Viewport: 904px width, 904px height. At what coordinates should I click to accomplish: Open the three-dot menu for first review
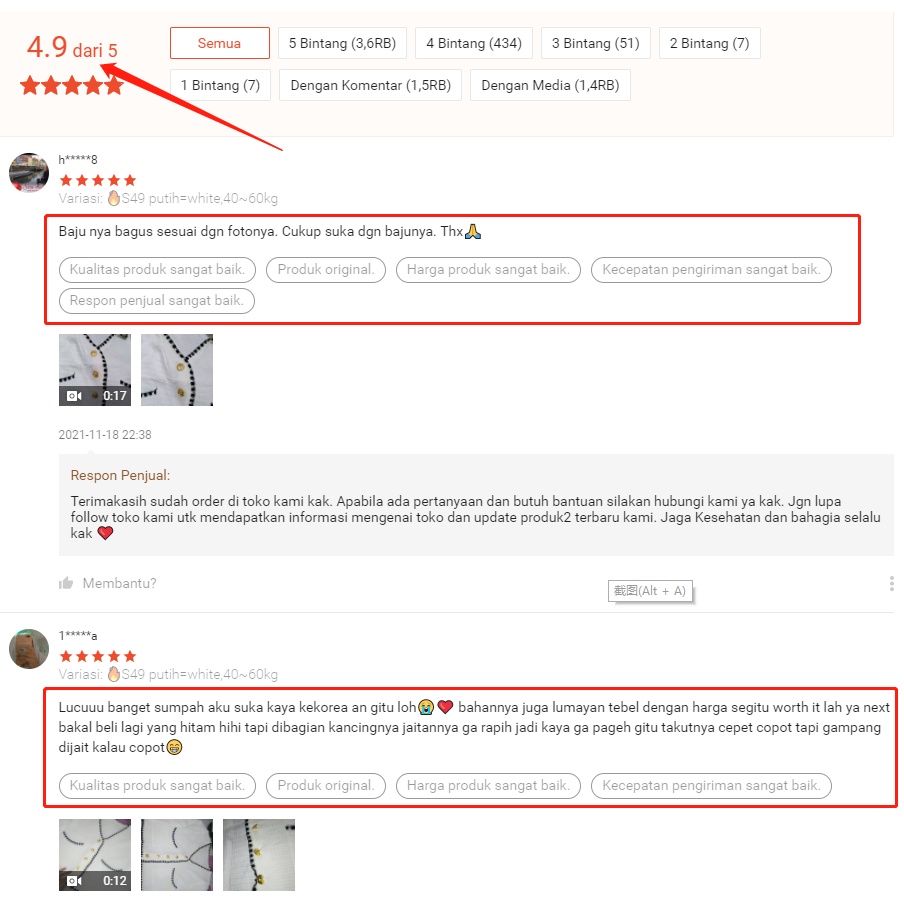[891, 583]
